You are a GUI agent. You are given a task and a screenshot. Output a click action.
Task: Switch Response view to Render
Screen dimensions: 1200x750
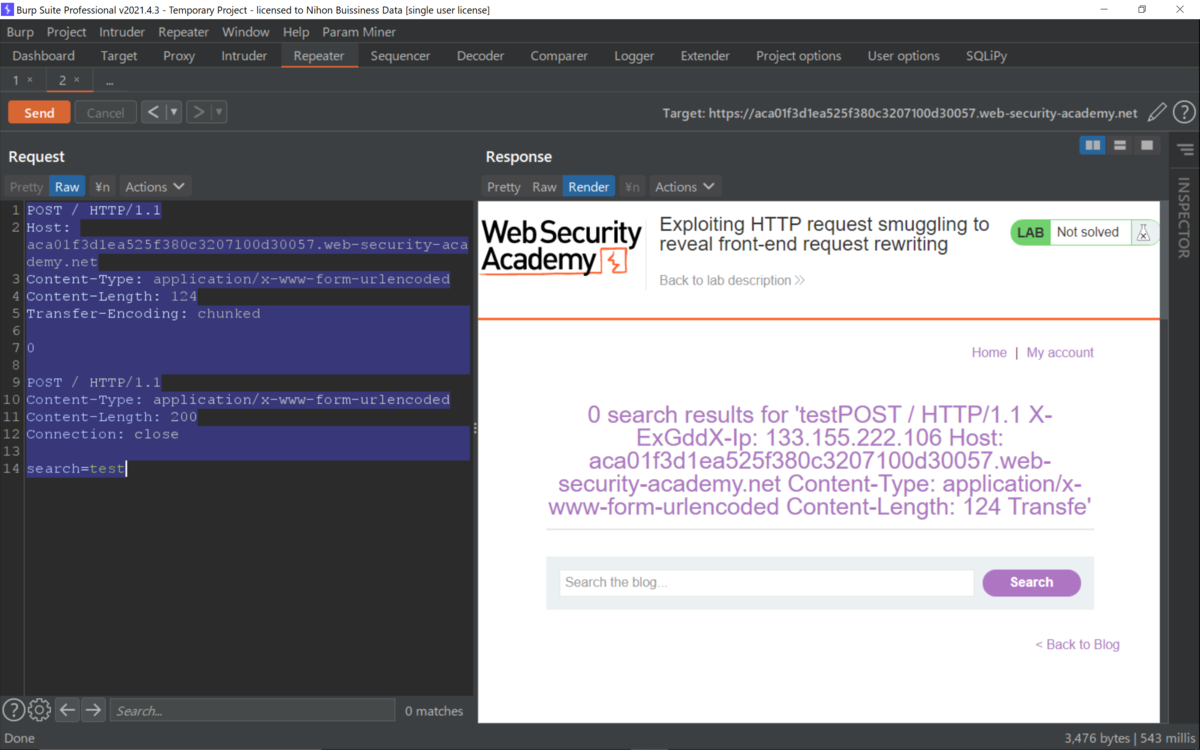coord(588,187)
